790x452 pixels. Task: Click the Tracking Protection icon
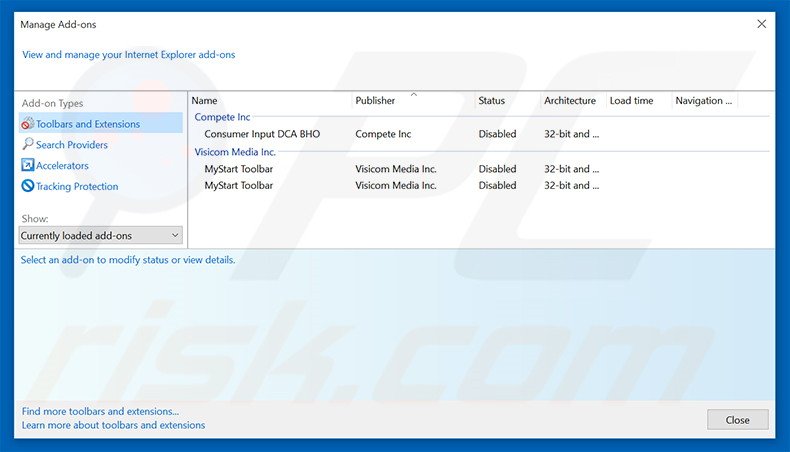[28, 186]
